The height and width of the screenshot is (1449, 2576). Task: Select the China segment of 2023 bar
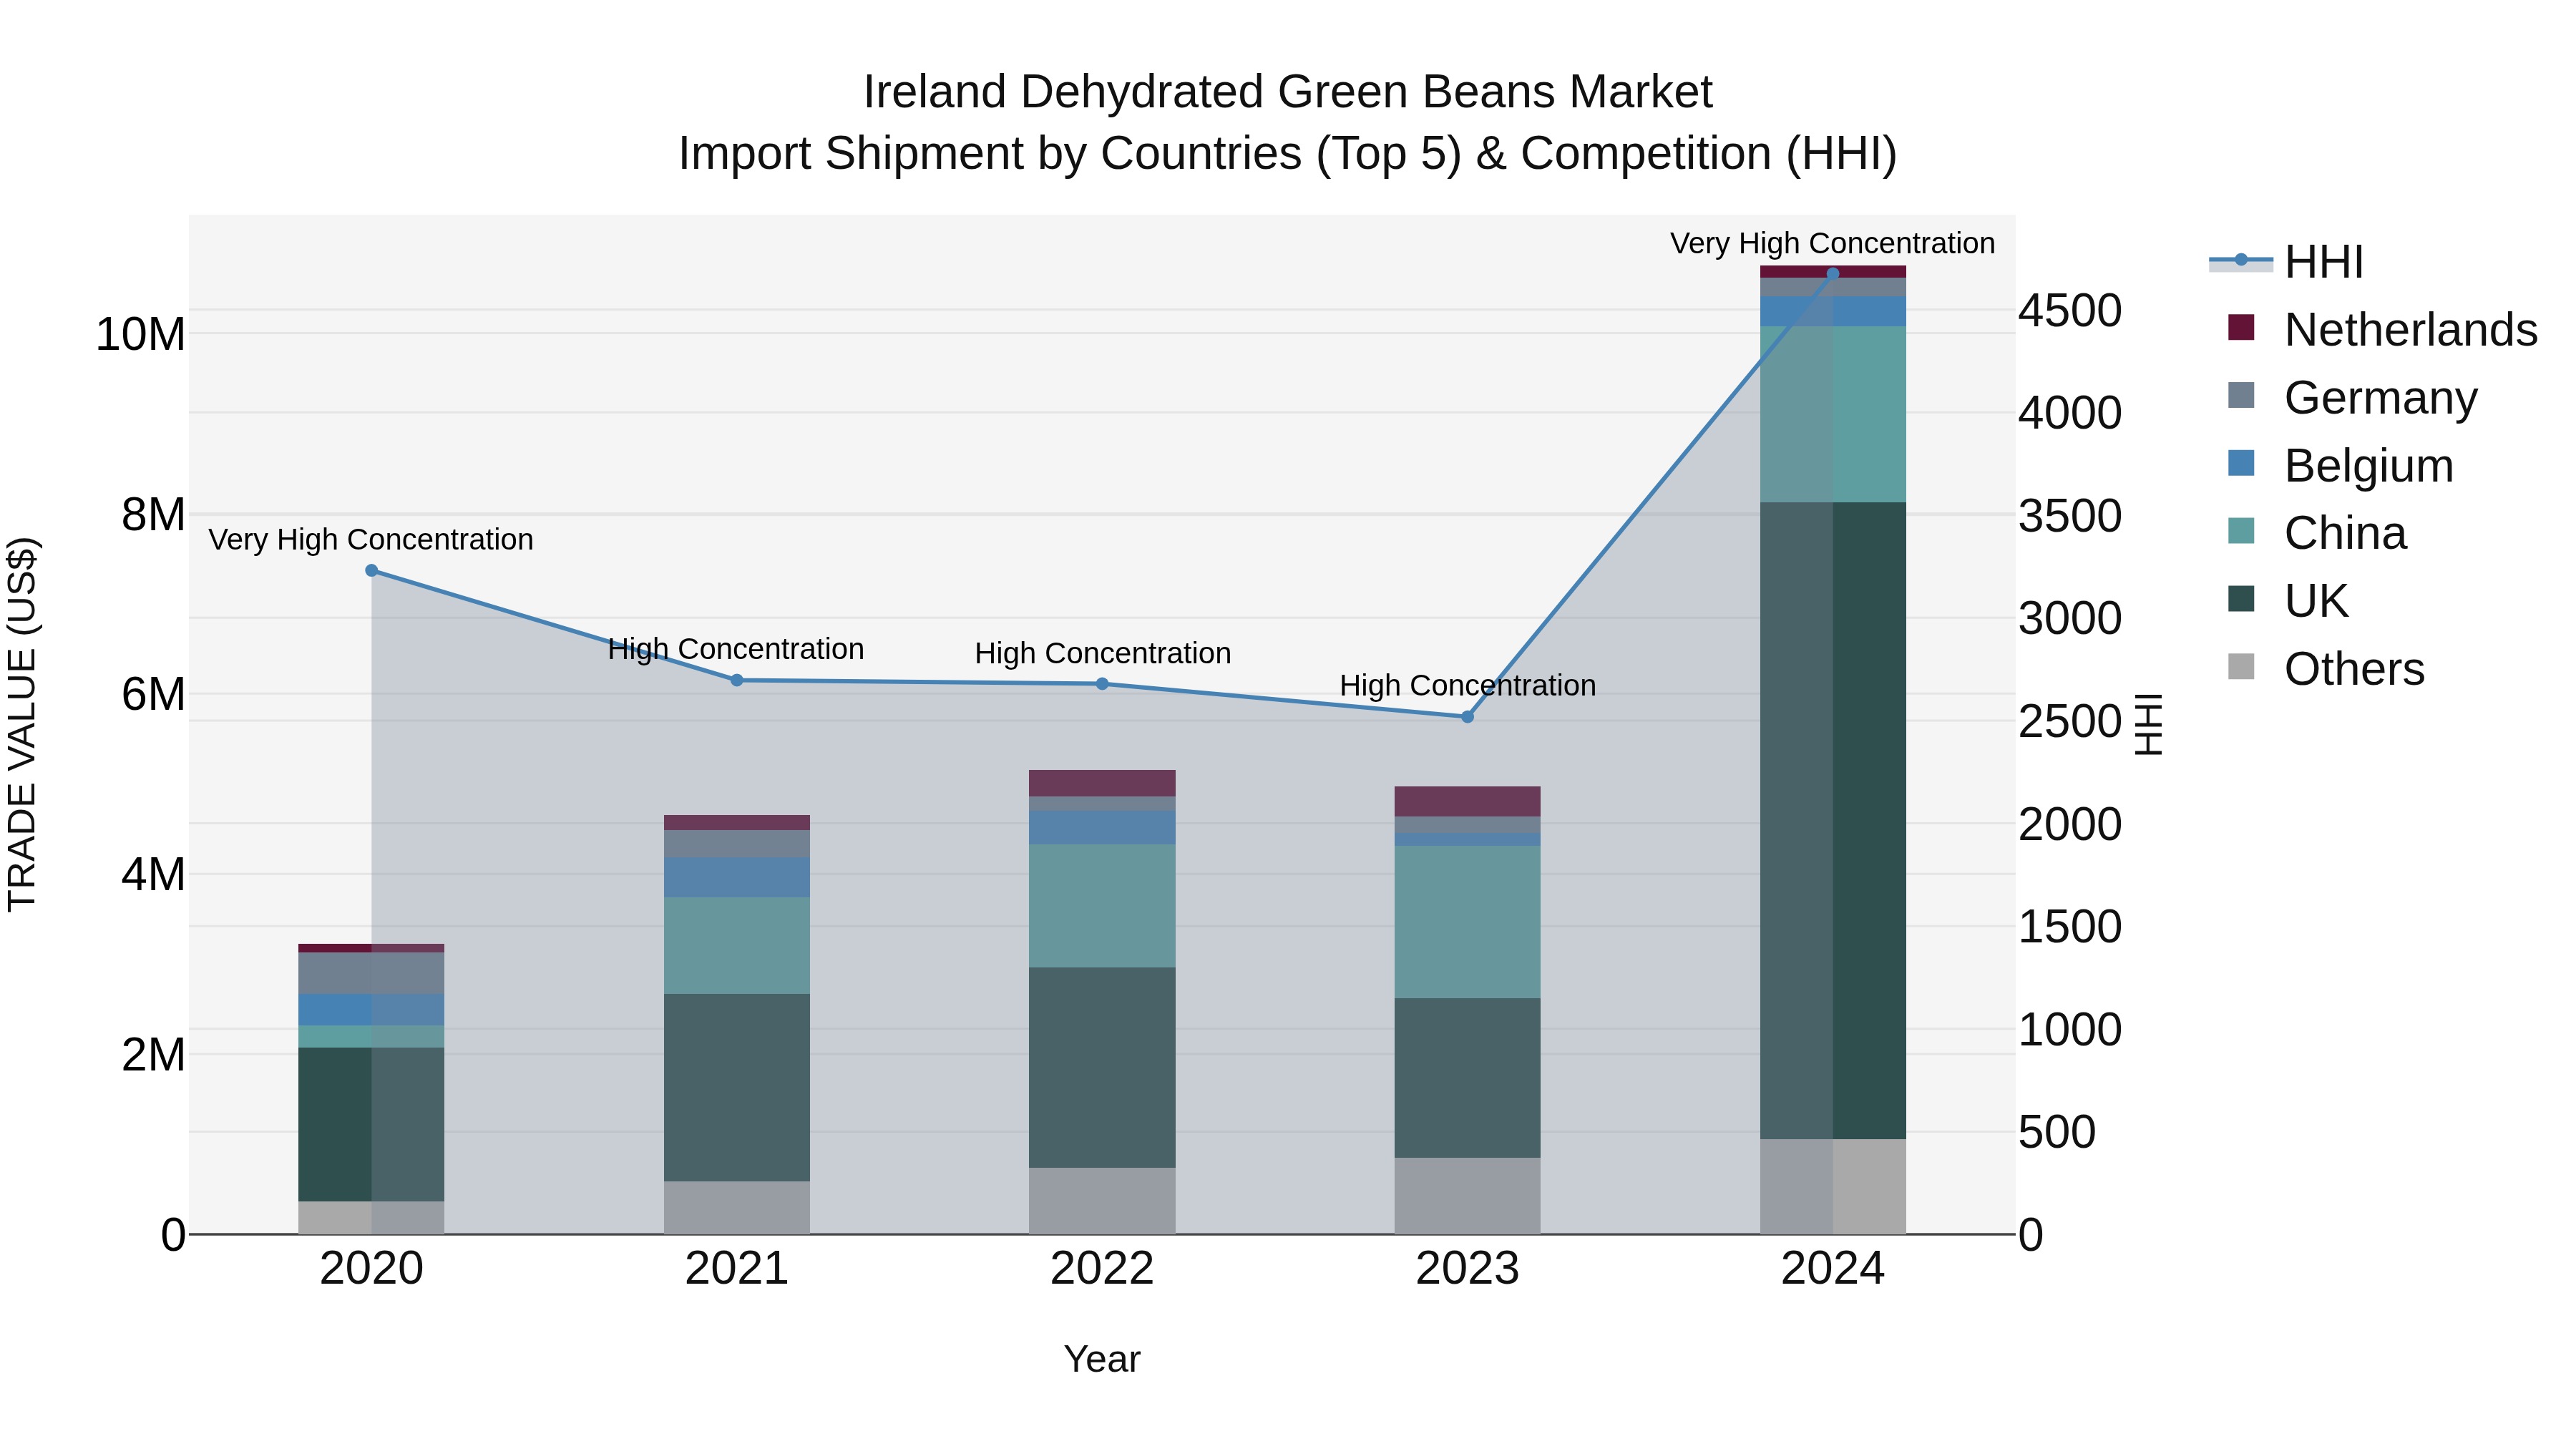tap(1467, 922)
